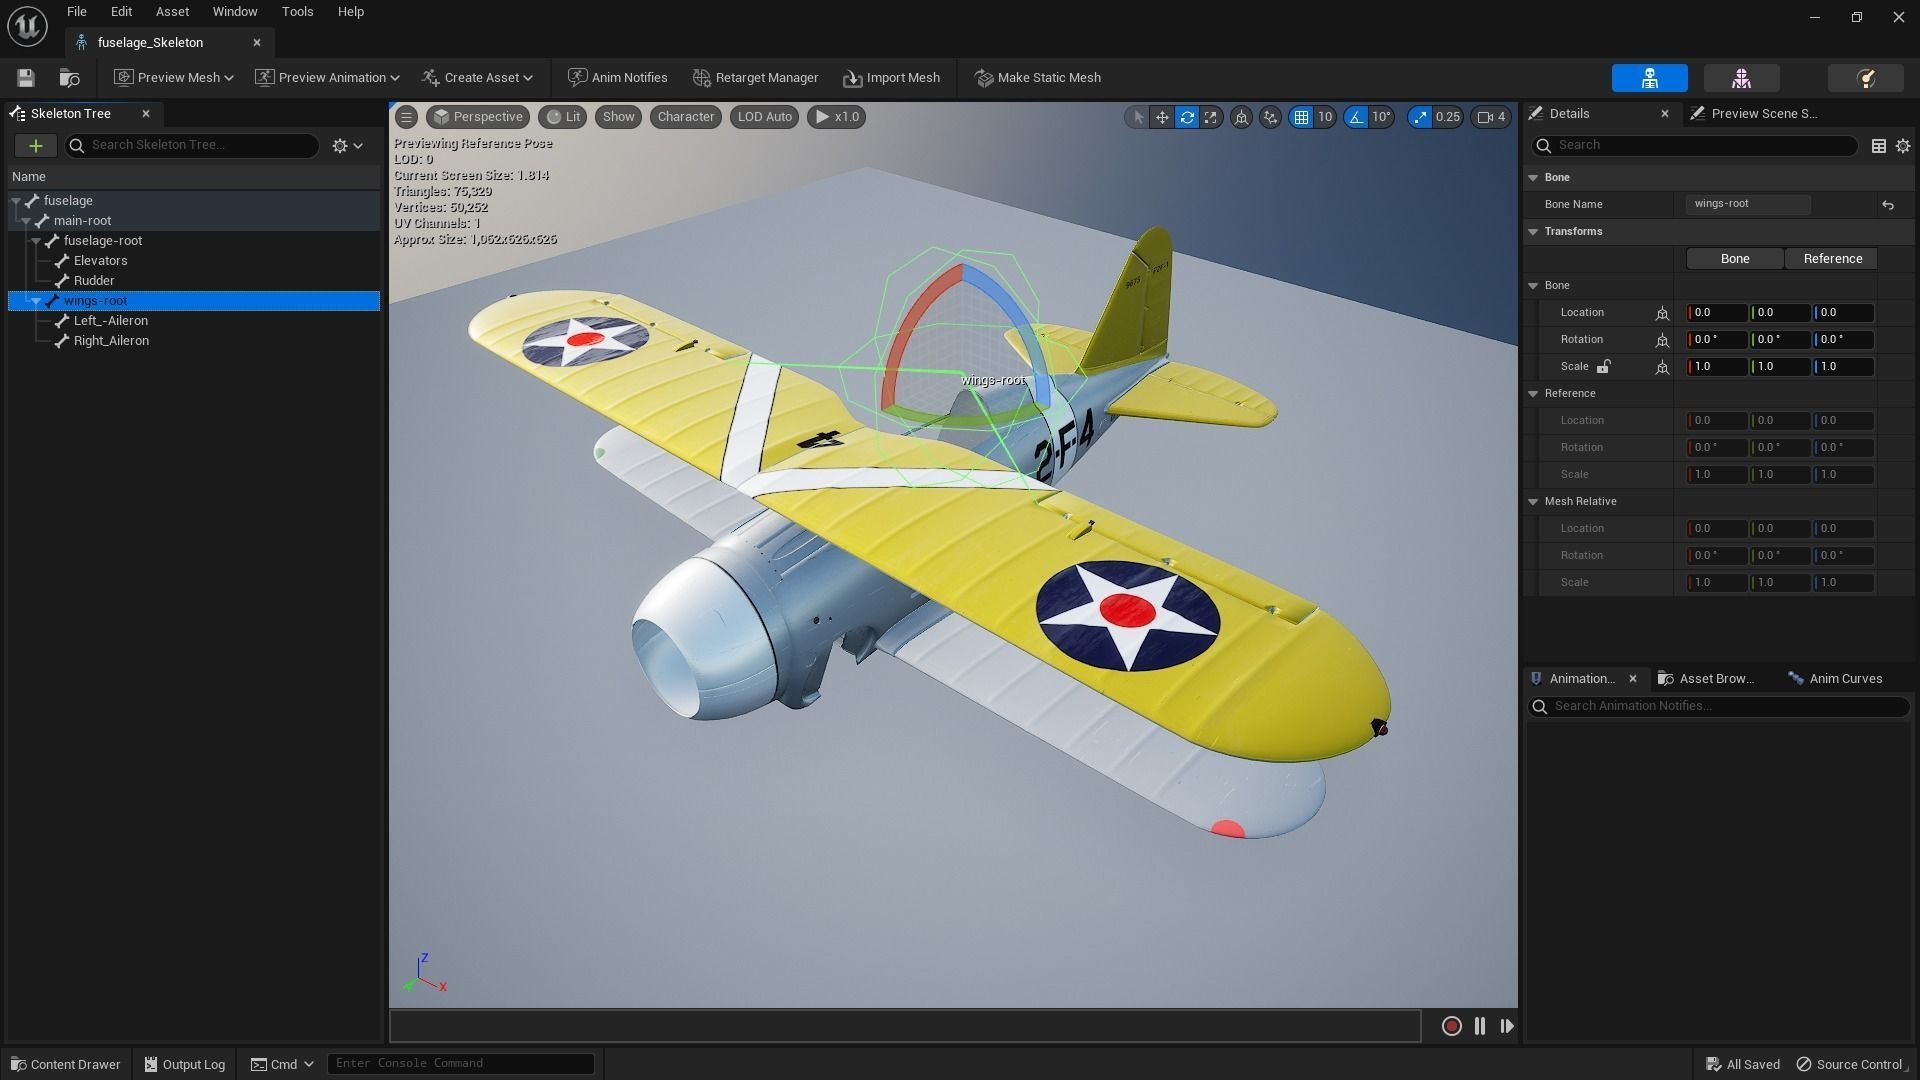The height and width of the screenshot is (1080, 1920).
Task: Click Make Static Mesh button
Action: (x=1038, y=78)
